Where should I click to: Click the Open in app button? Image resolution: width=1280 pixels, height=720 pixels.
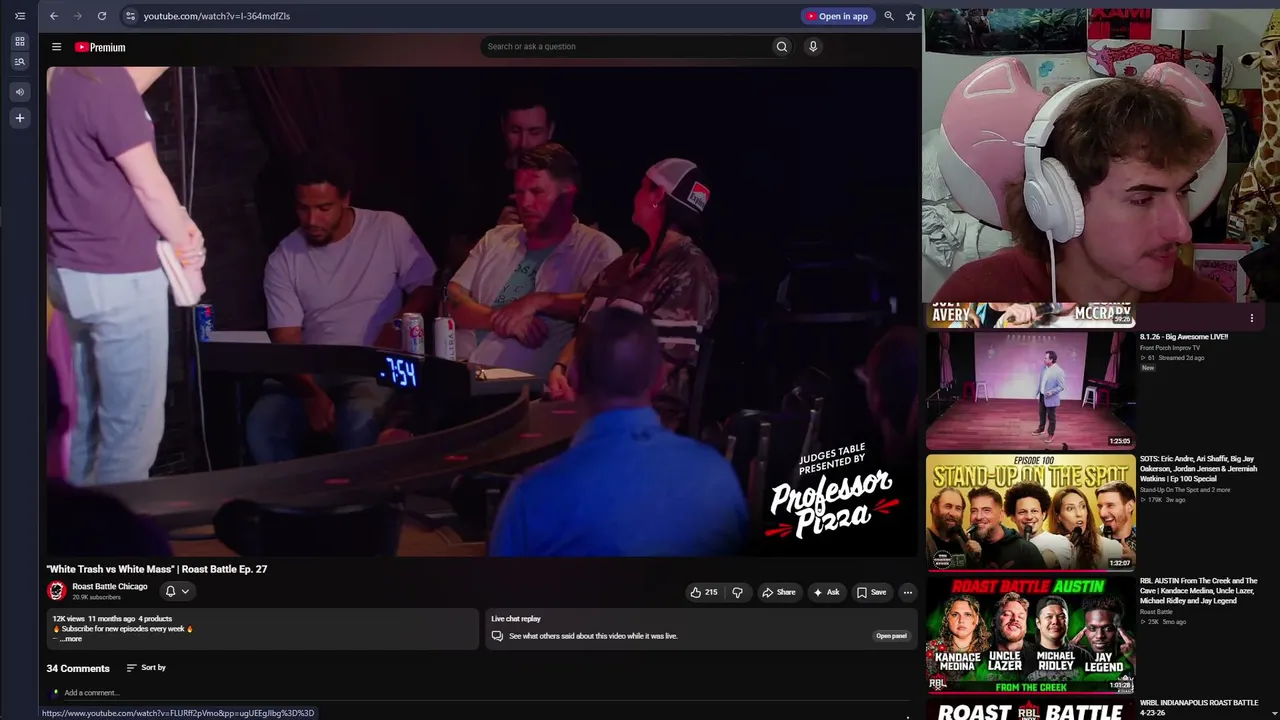pyautogui.click(x=837, y=16)
